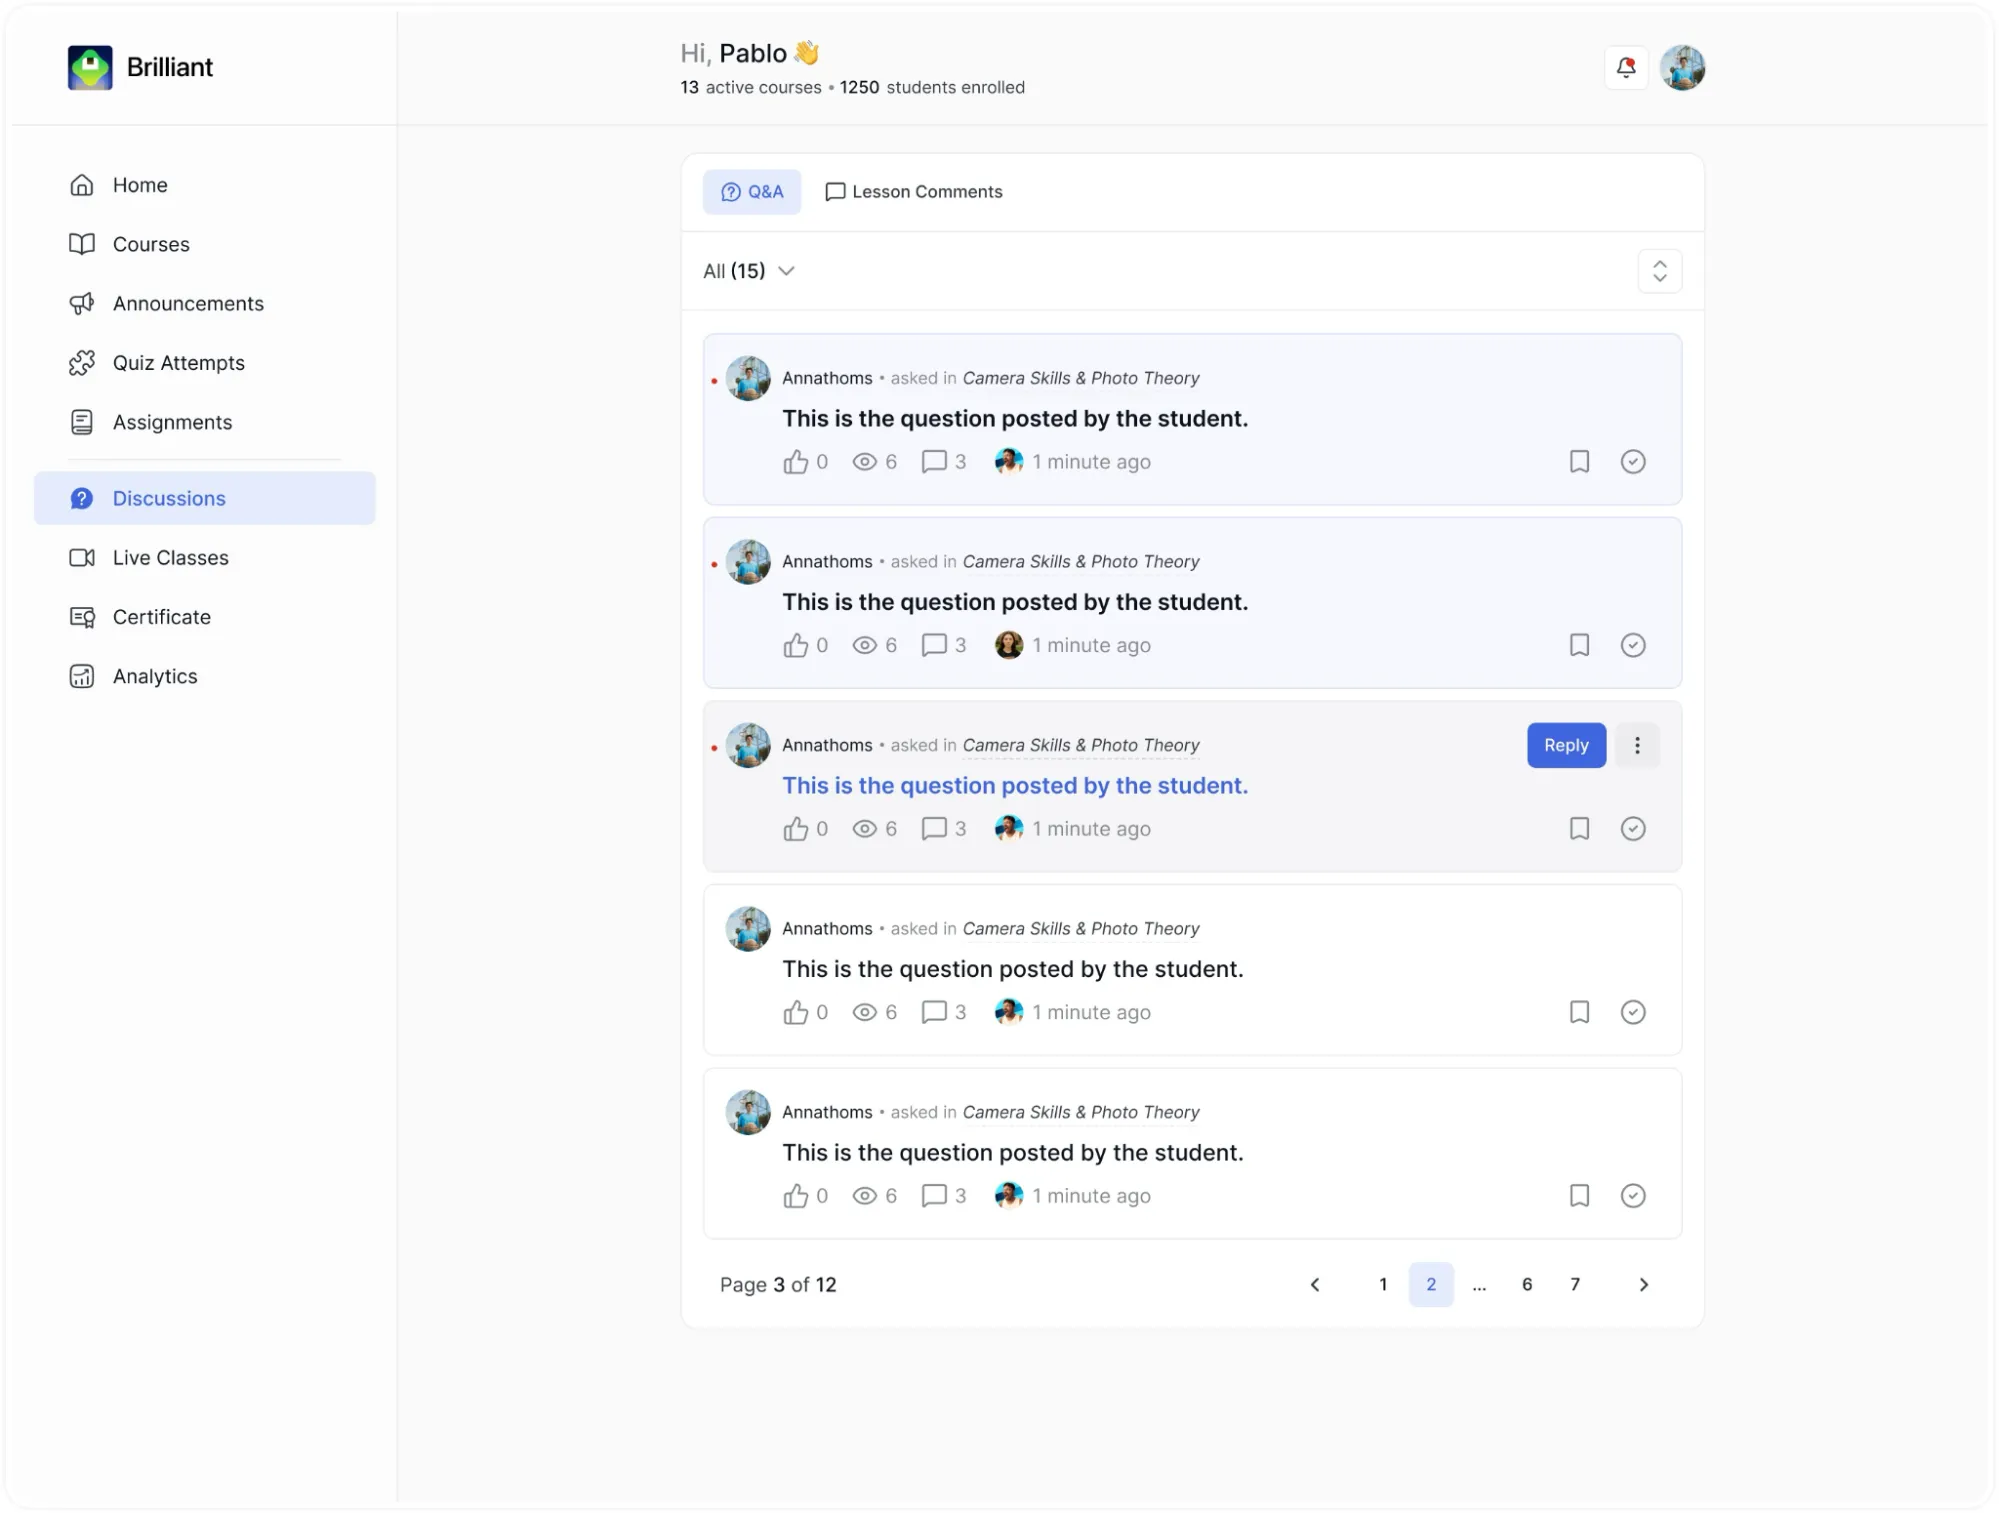The image size is (1999, 1513).
Task: Jump to page 7 in pagination
Action: 1575,1284
